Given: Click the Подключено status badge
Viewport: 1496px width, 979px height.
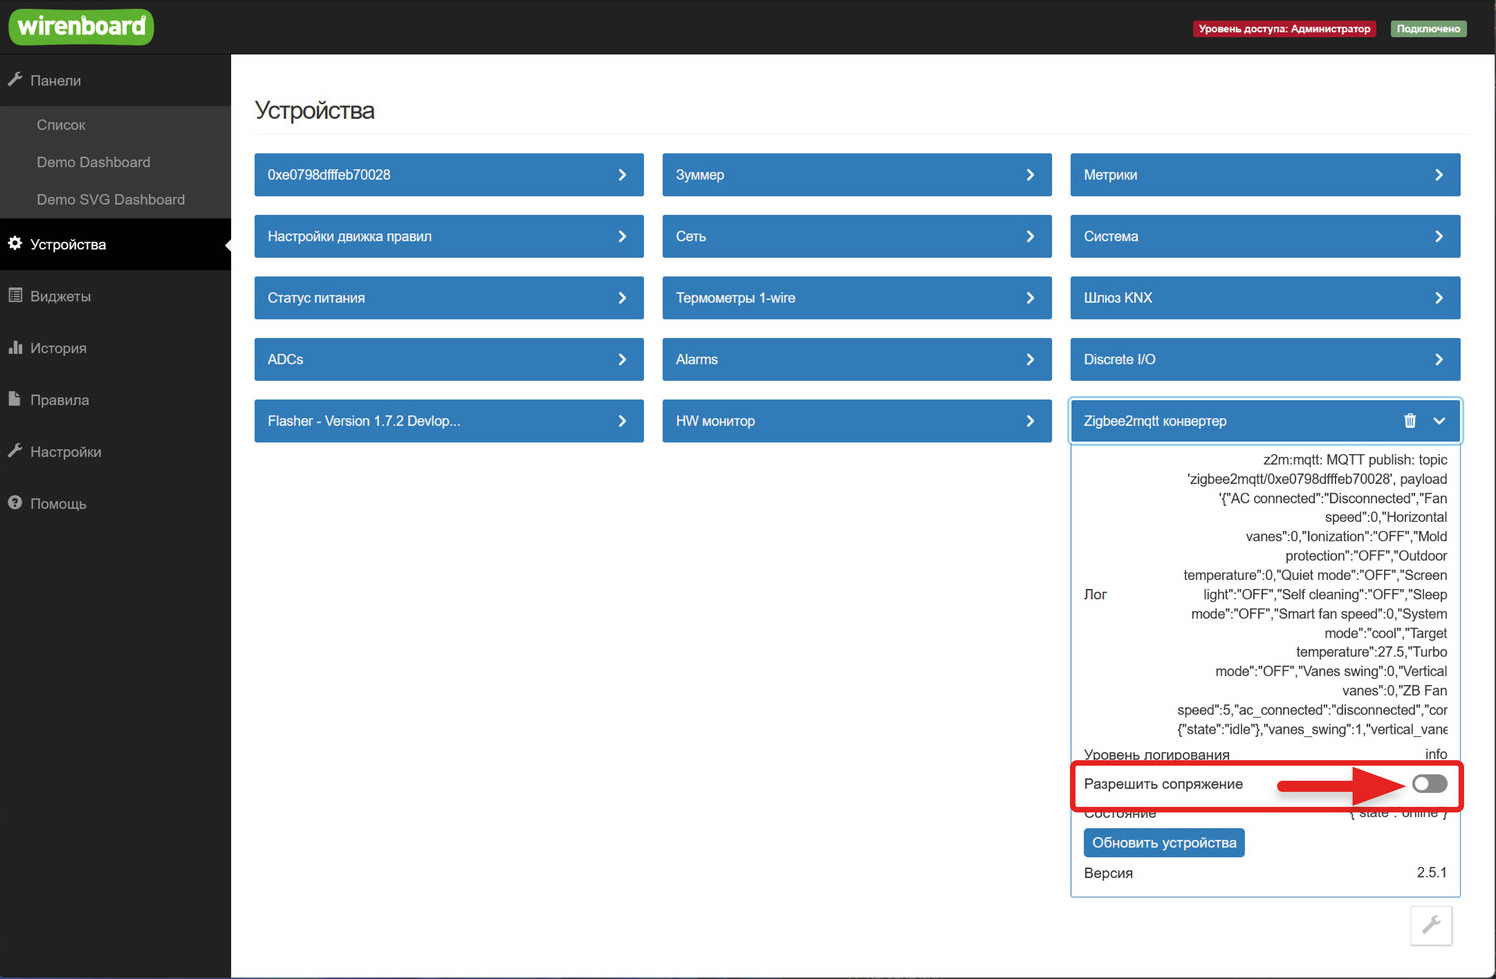Looking at the screenshot, I should (1428, 29).
